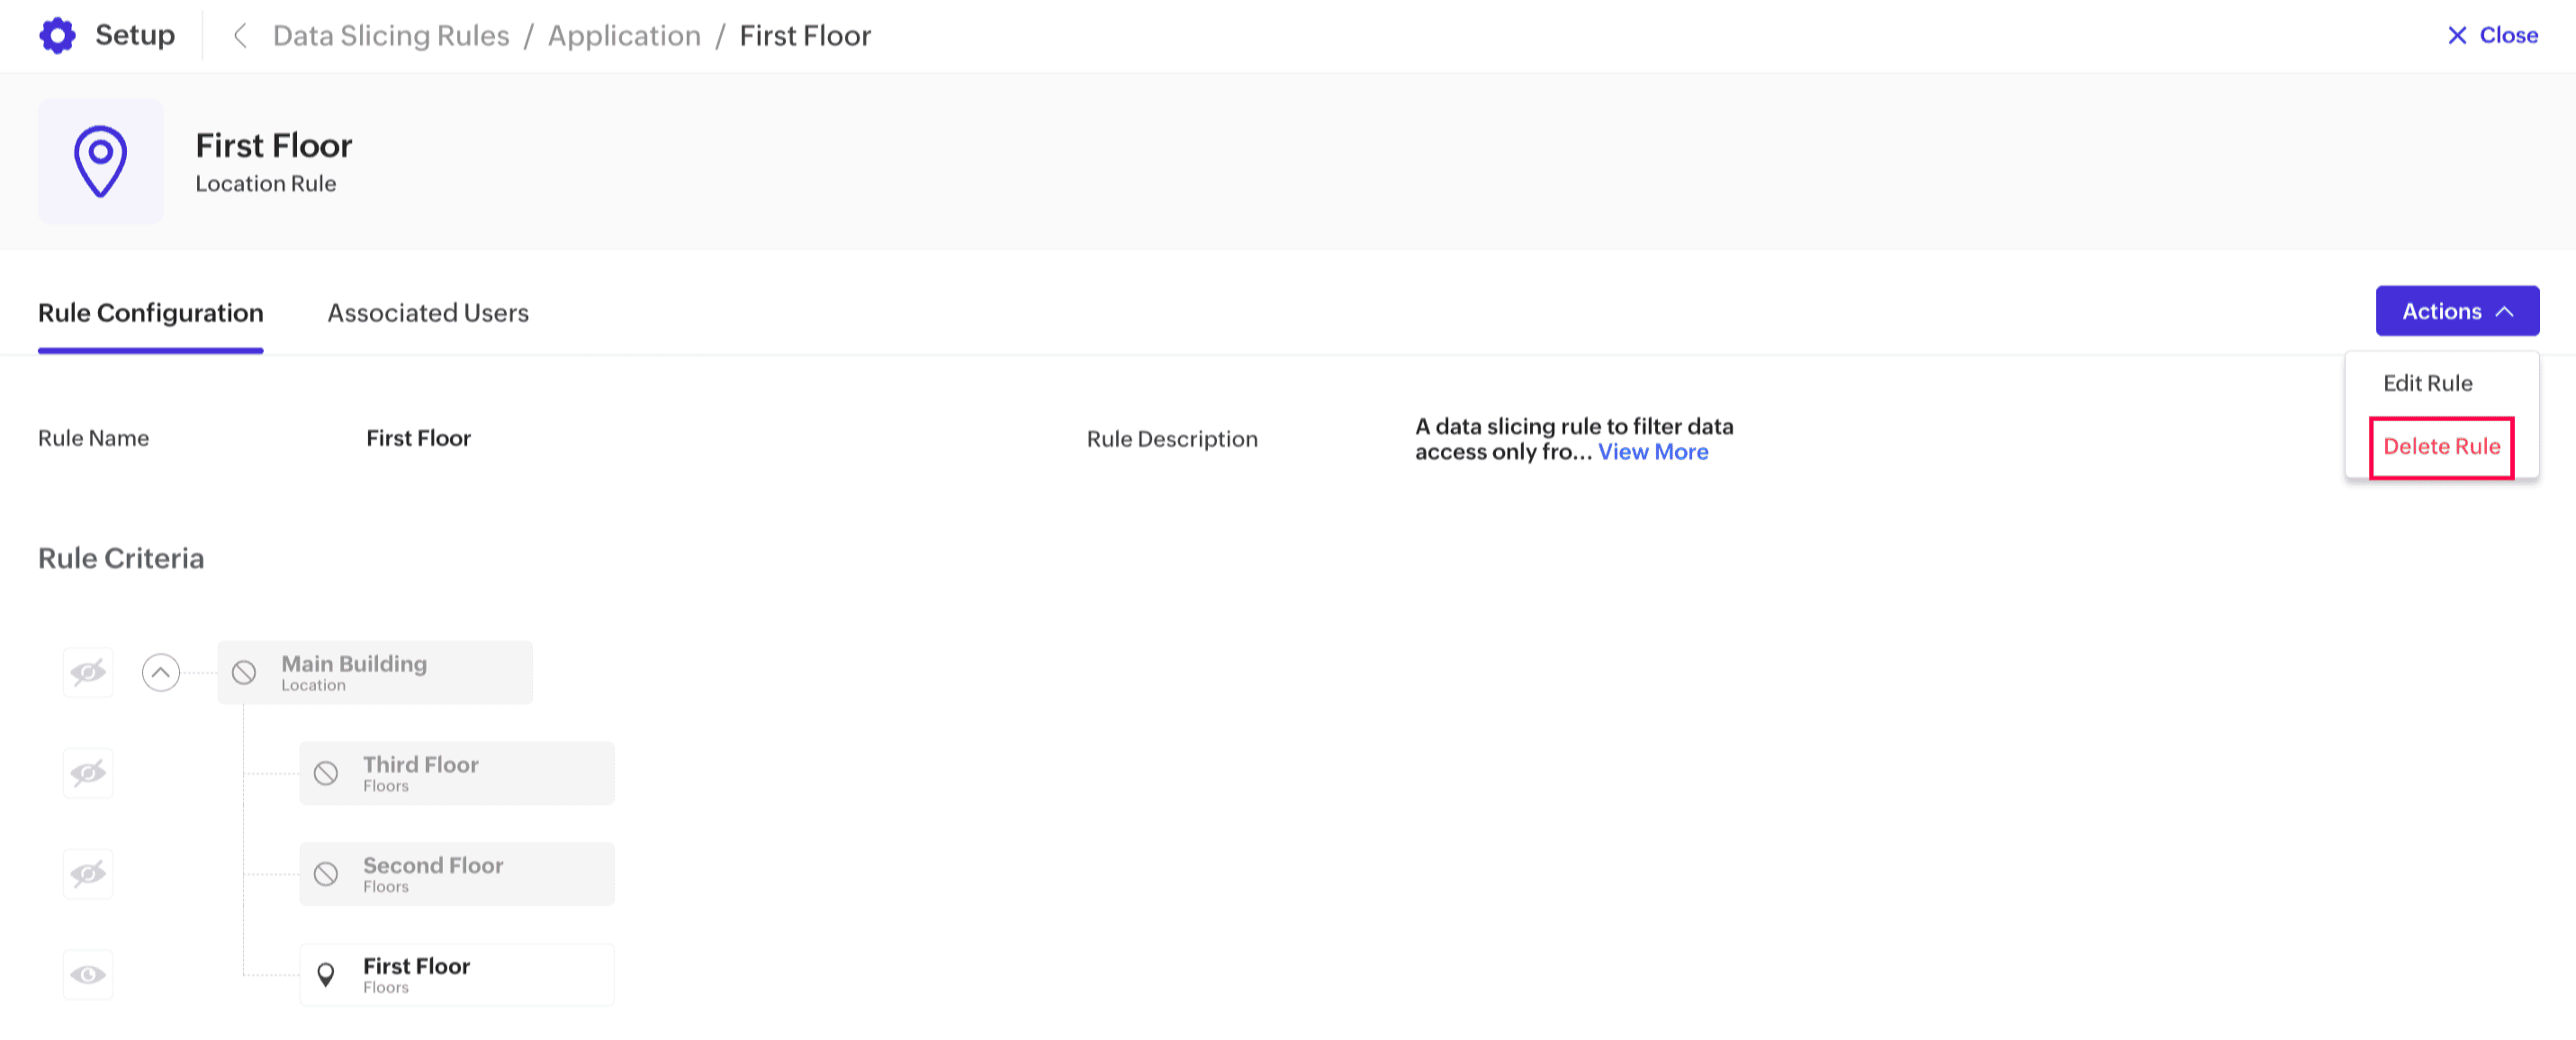Click the Setup gear icon

pos(57,36)
